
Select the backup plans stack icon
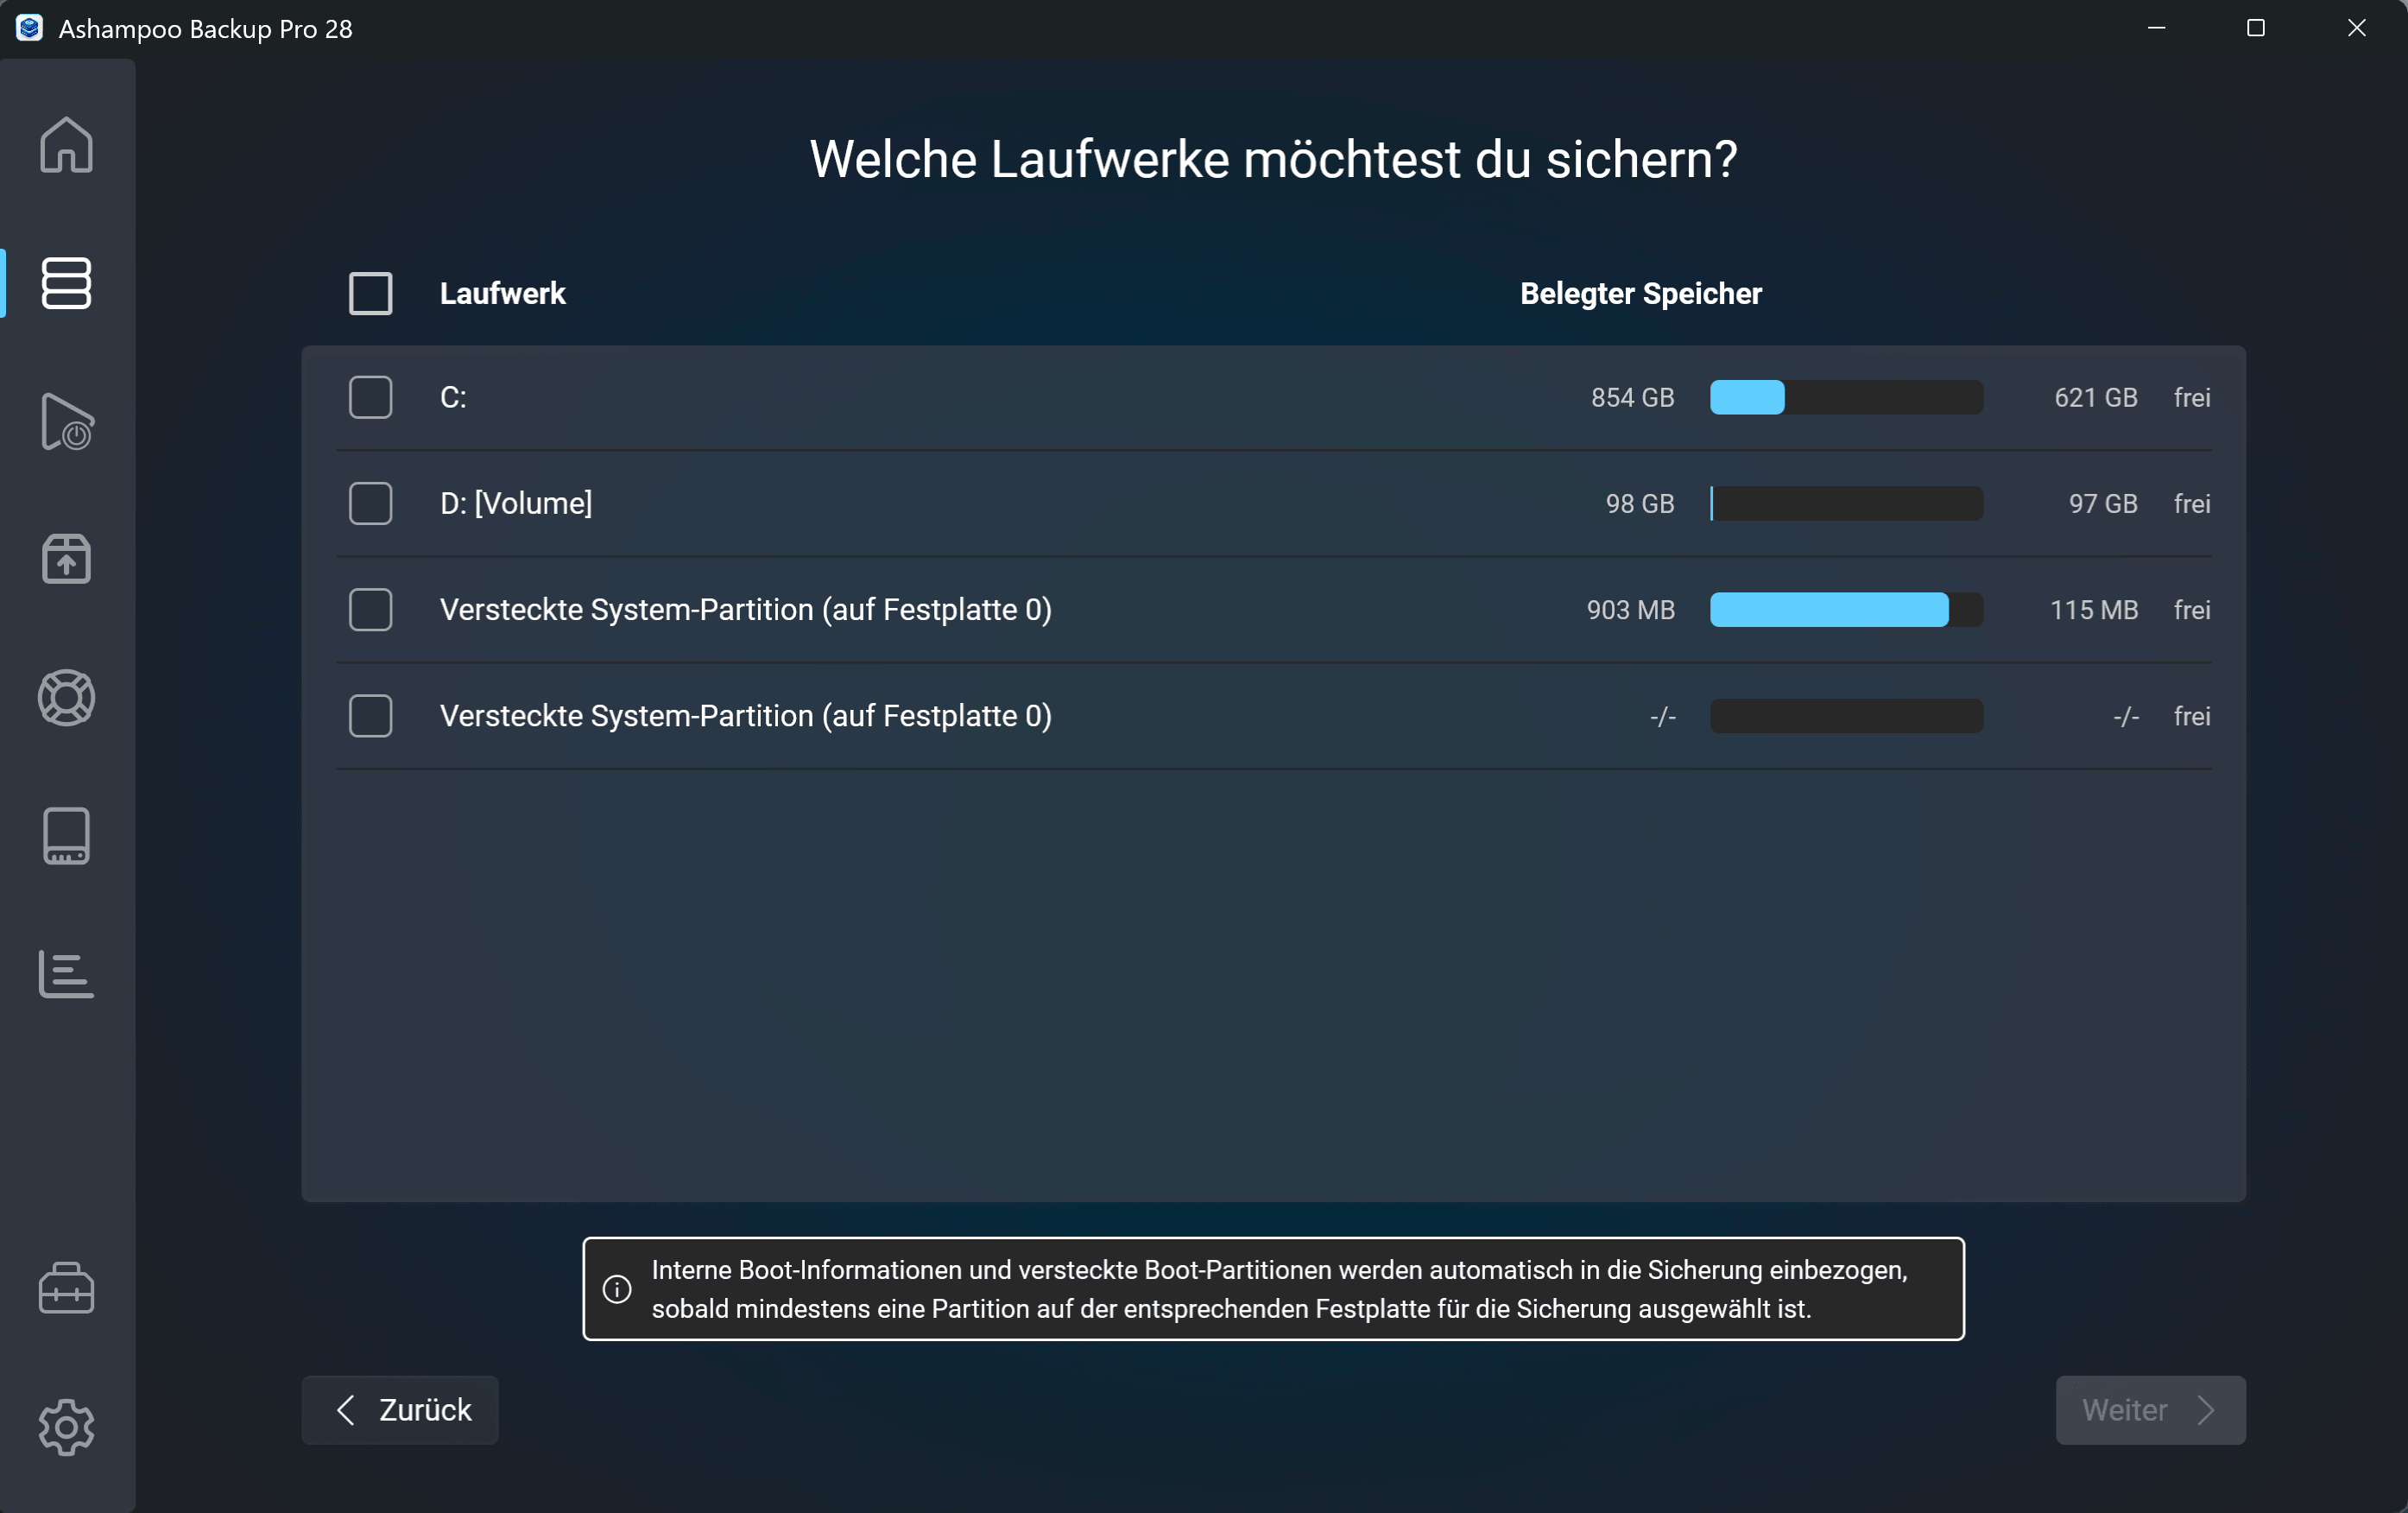(x=66, y=283)
